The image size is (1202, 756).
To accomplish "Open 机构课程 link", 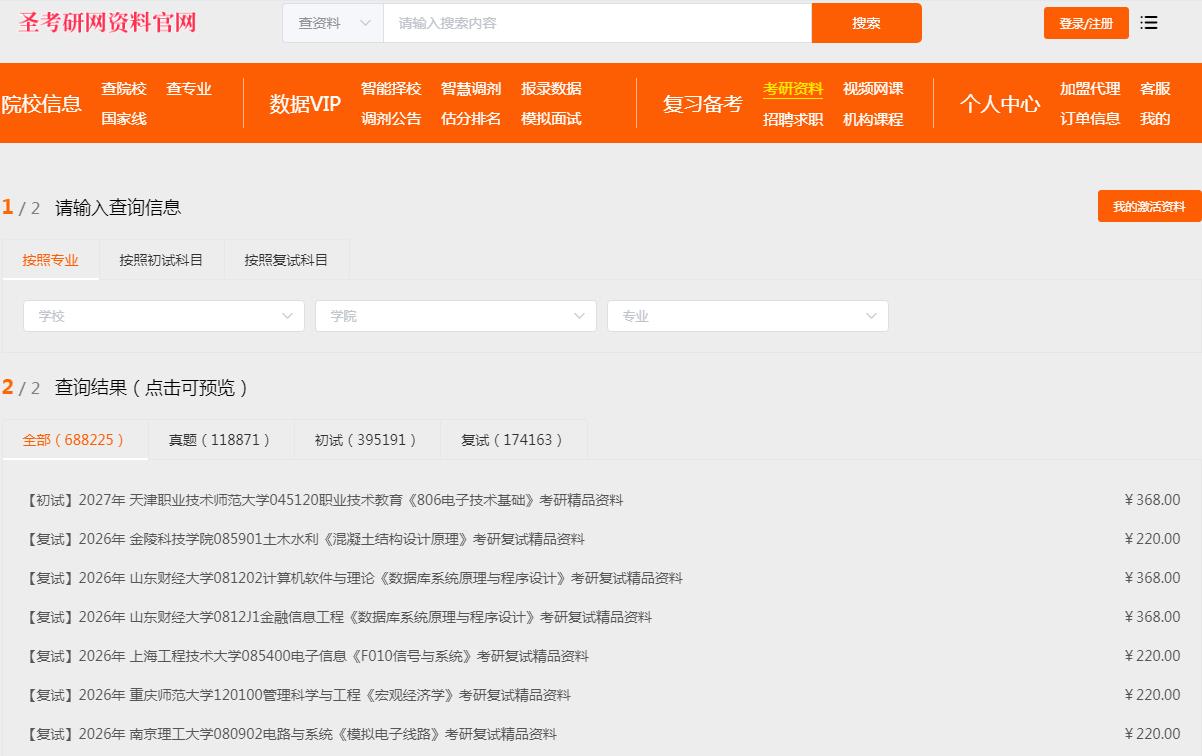I will point(873,119).
